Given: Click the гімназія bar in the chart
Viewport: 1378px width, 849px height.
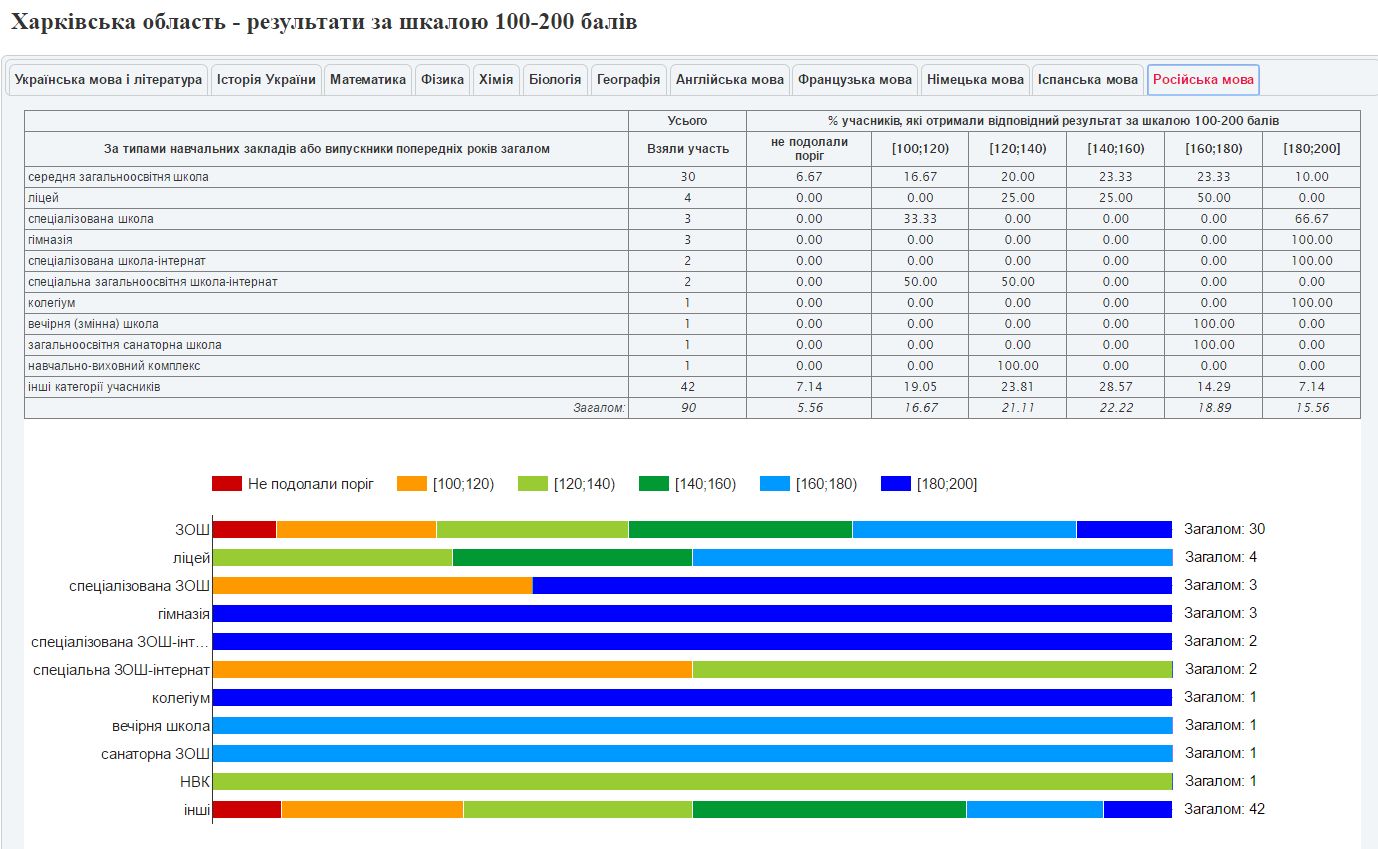Looking at the screenshot, I should coord(691,613).
